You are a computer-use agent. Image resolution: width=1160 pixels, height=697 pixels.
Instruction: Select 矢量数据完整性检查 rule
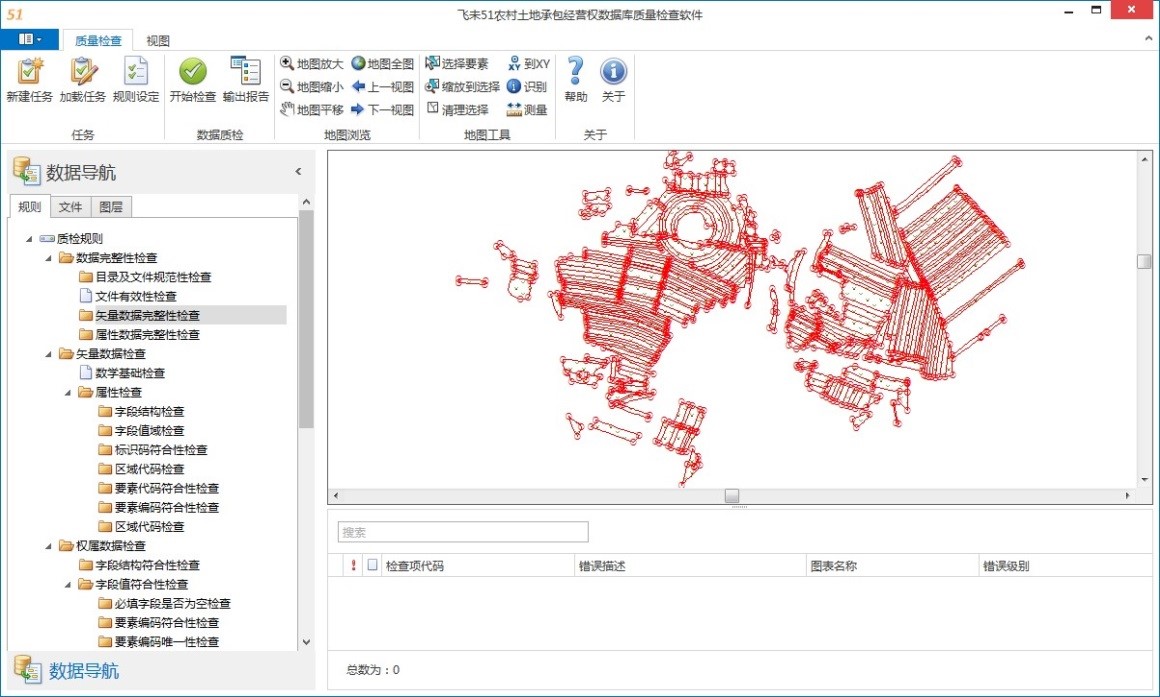click(147, 315)
